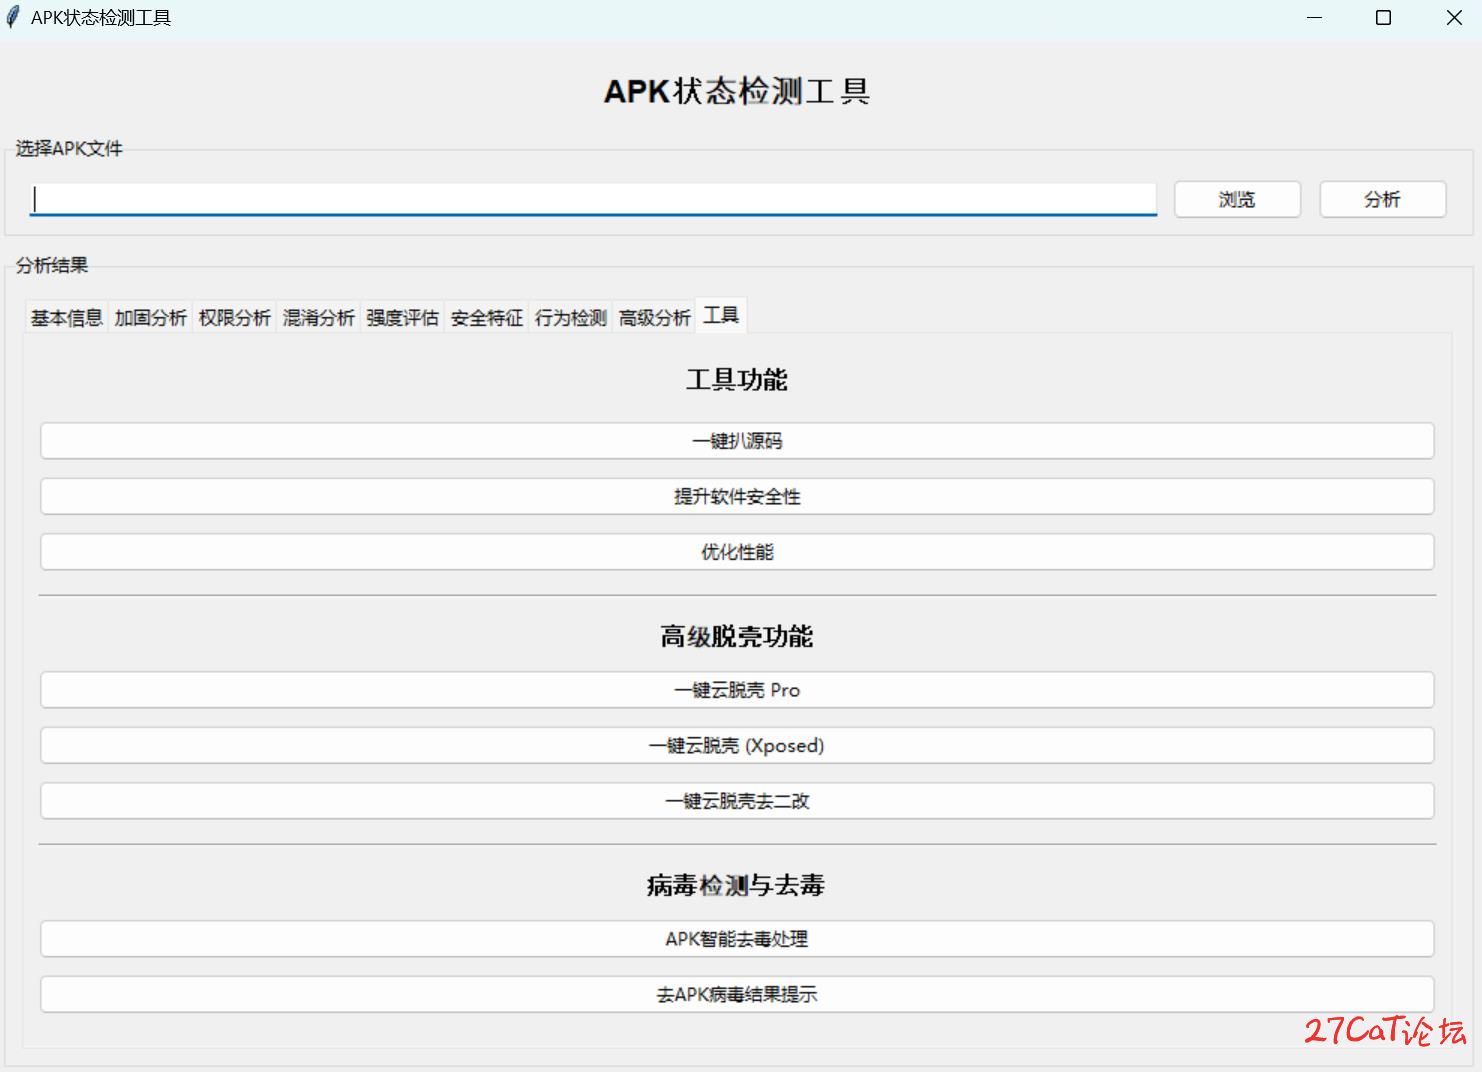Switch to the 基本信息 tab
The image size is (1482, 1072).
[x=66, y=318]
